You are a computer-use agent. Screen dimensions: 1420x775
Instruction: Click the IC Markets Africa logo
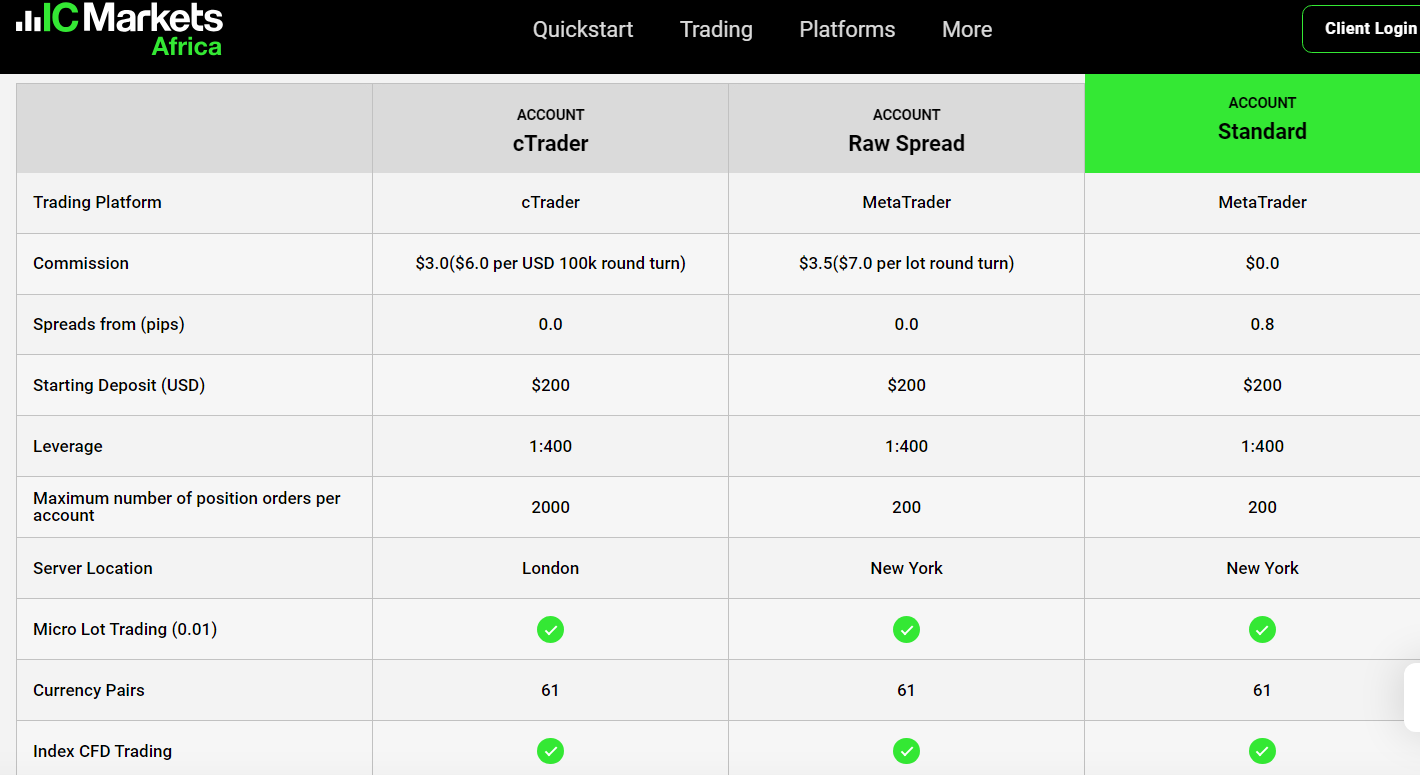coord(120,28)
